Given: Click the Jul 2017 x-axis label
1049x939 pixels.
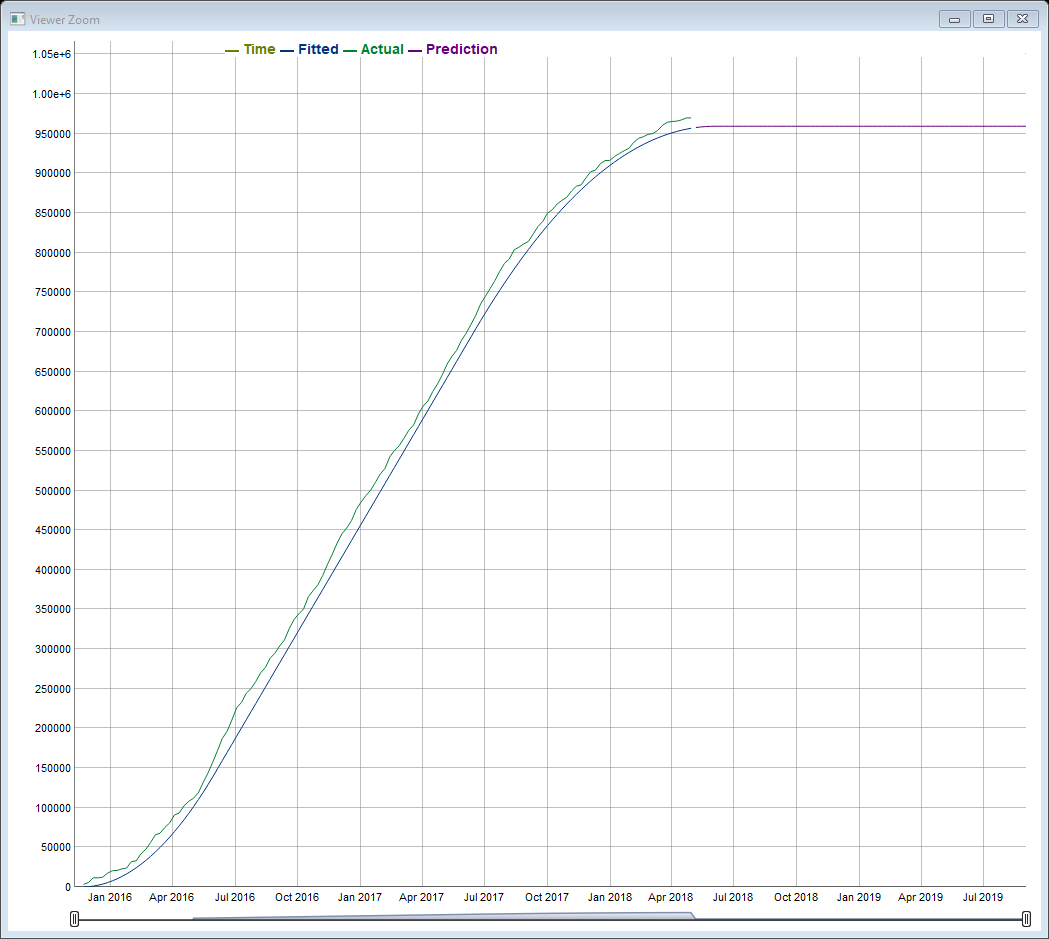Looking at the screenshot, I should point(484,898).
